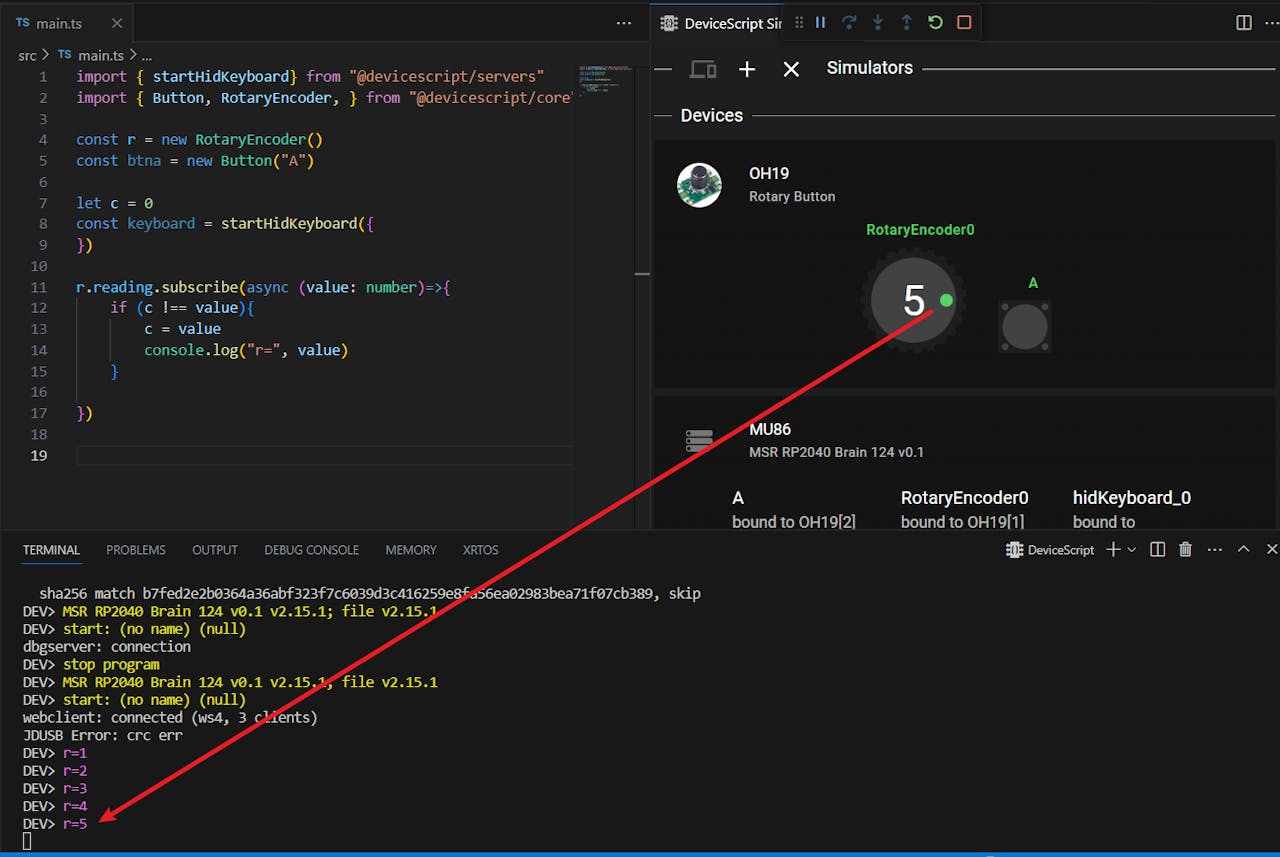Open more actions for main.ts editor group
Image resolution: width=1280 pixels, height=857 pixels.
tap(624, 23)
